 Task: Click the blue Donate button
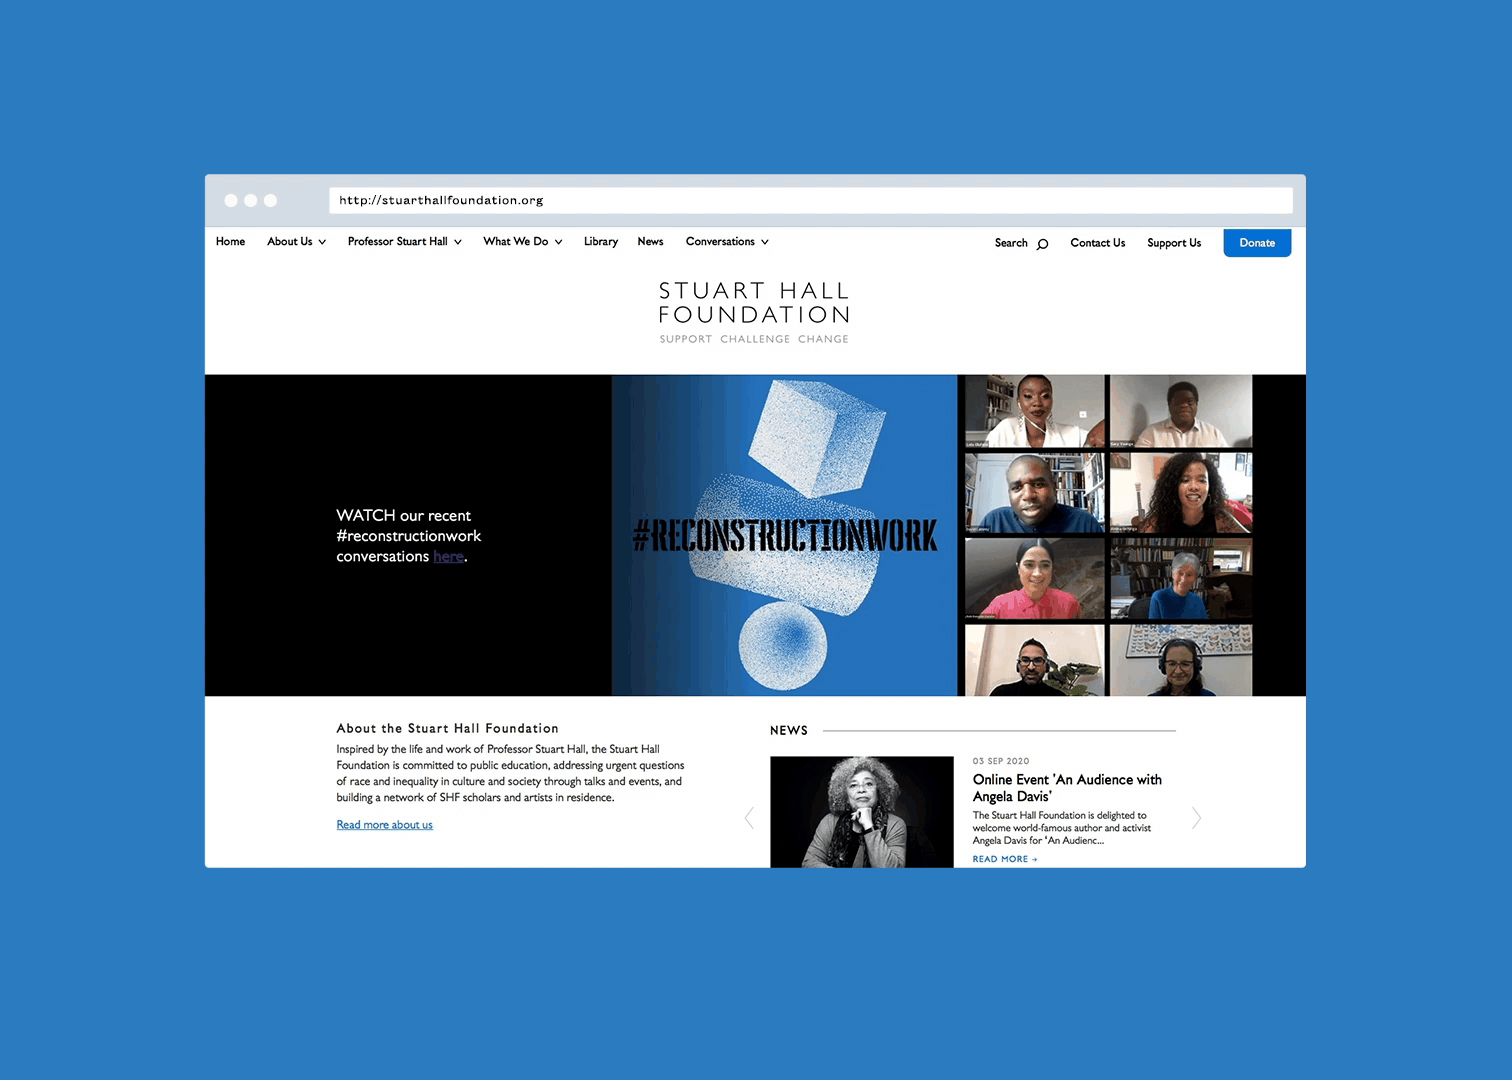[x=1257, y=243]
